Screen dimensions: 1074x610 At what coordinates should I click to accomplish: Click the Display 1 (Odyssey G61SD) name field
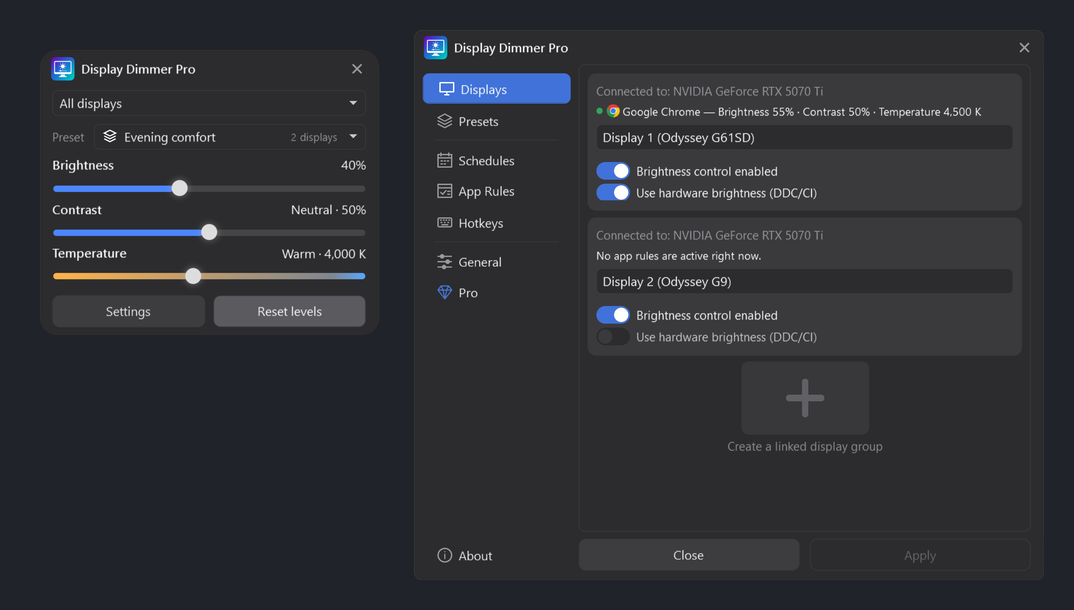804,138
